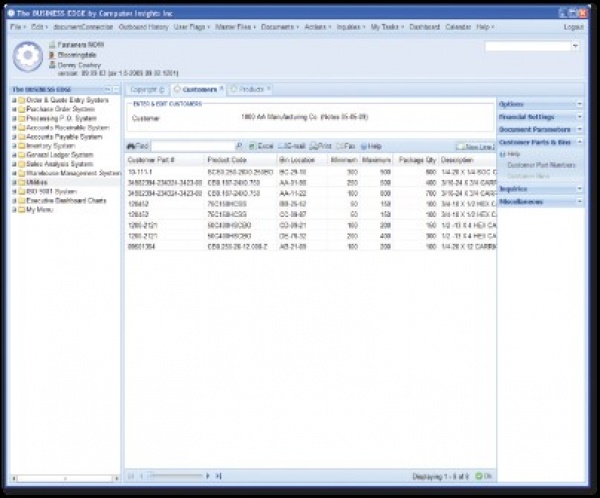Open Customer Part Numbers link
This screenshot has width=600, height=498.
tap(541, 165)
